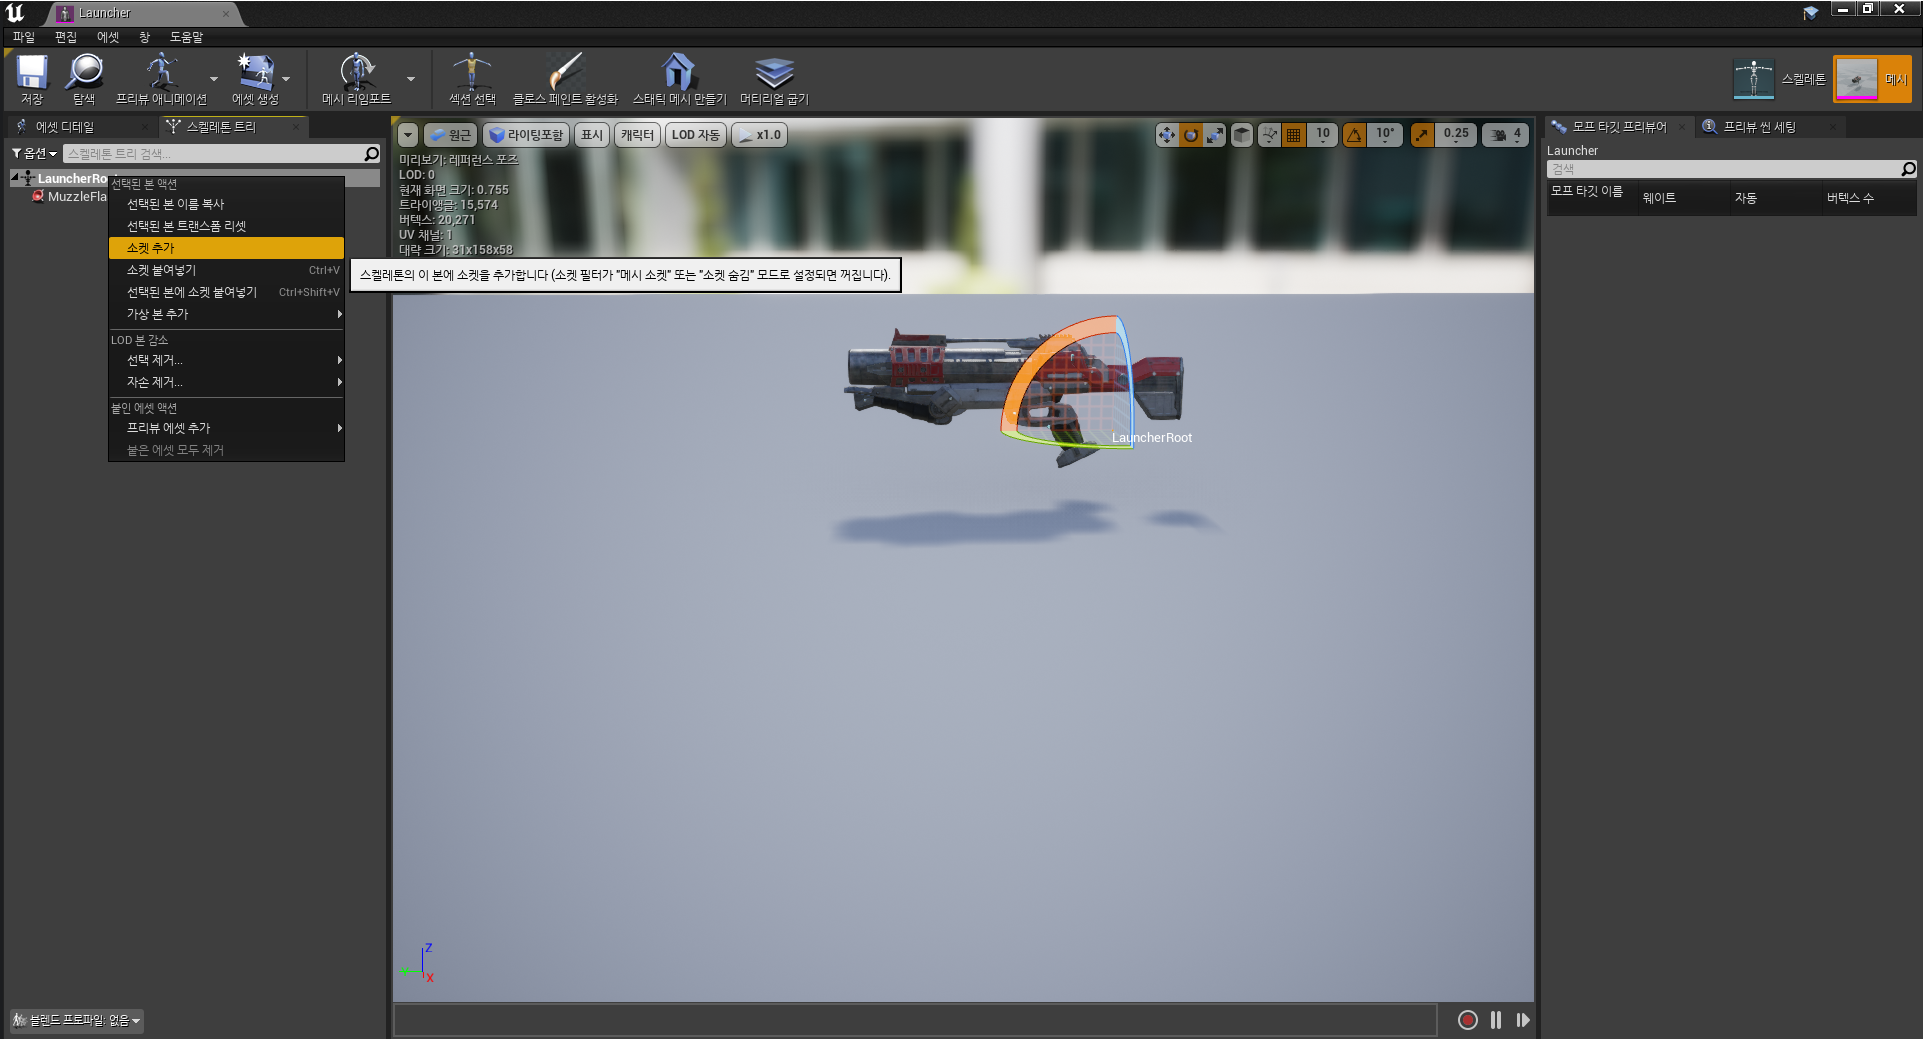Open the scale snap 0.25 dropdown

1455,135
